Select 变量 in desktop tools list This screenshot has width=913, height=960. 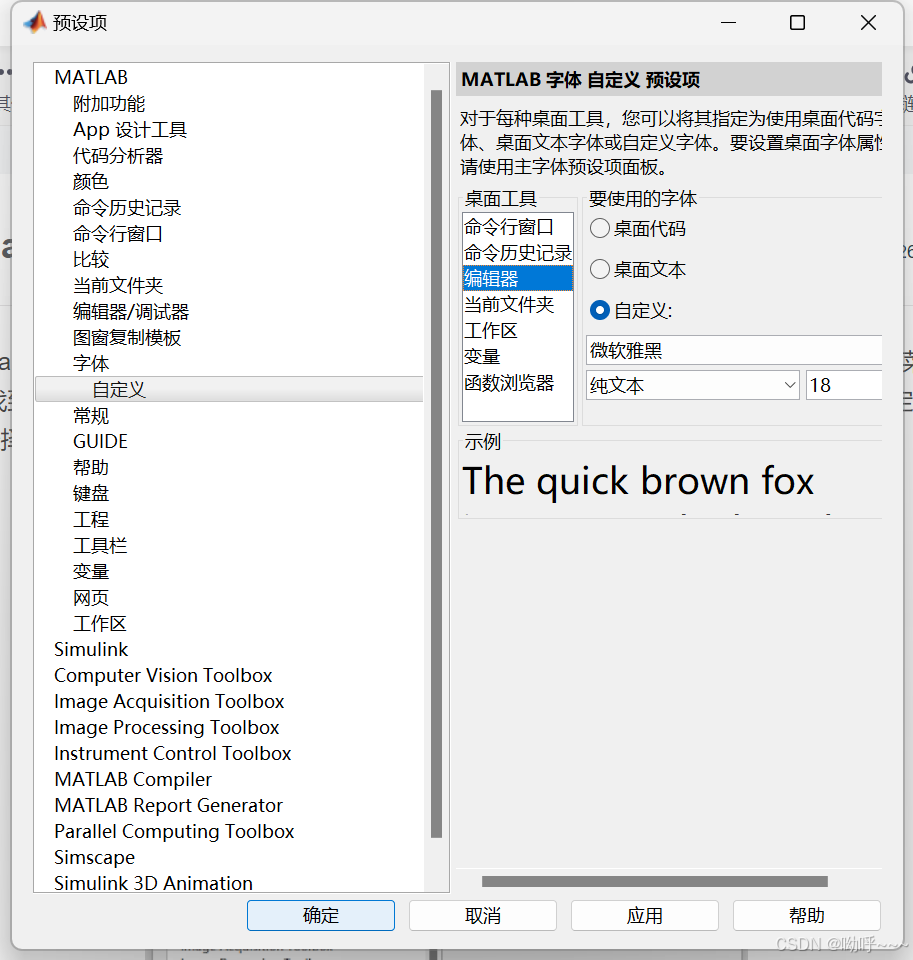pos(517,356)
